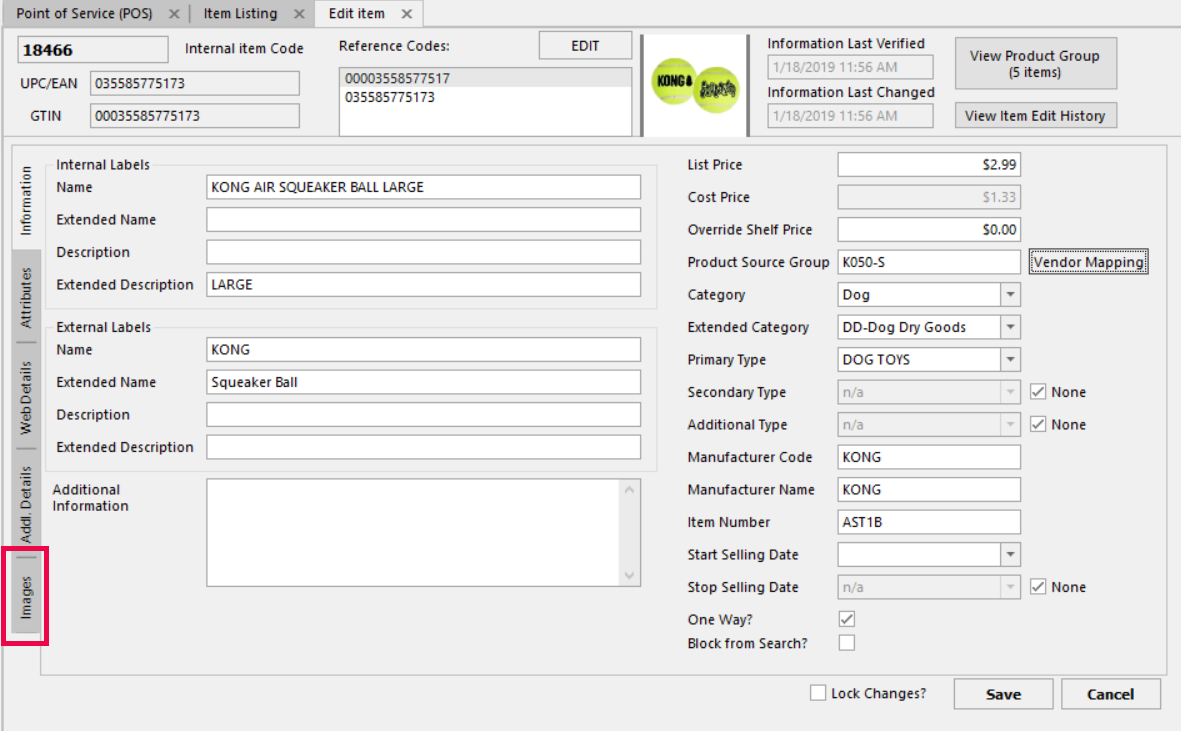
Task: Click the Vendor Mapping button
Action: [1088, 262]
